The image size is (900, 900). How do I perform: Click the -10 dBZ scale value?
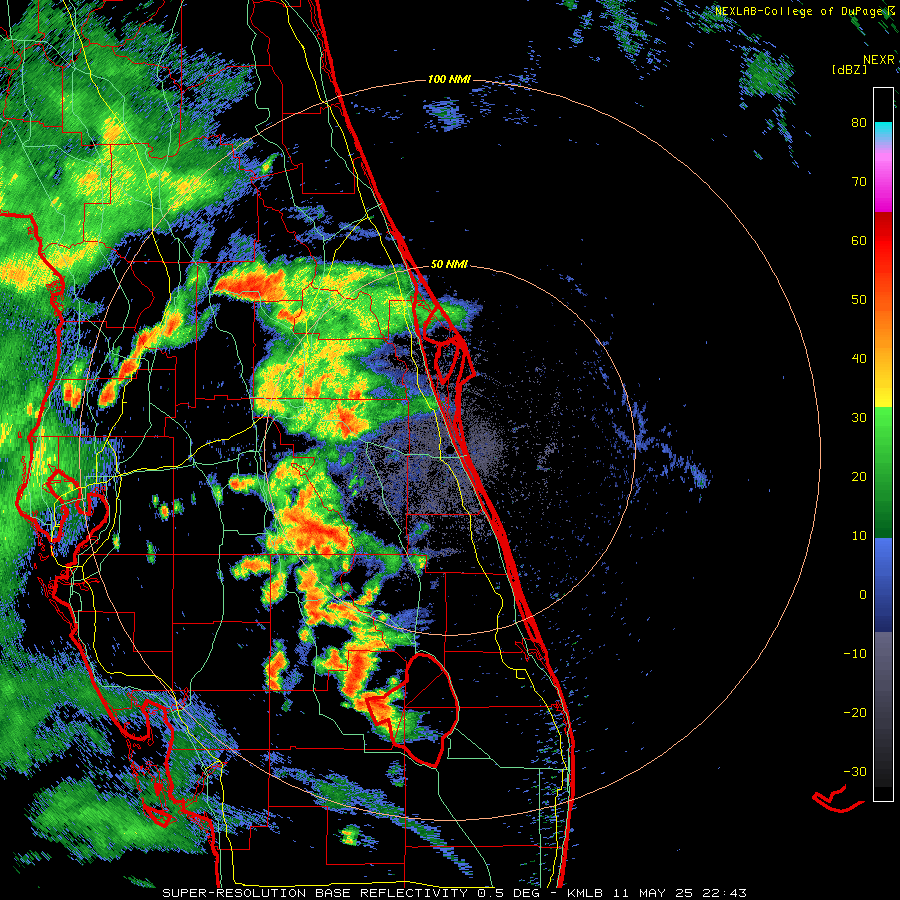pos(855,654)
